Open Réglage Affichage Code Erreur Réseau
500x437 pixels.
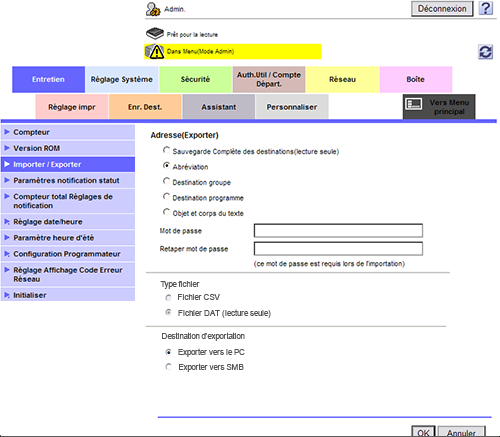coord(68,274)
